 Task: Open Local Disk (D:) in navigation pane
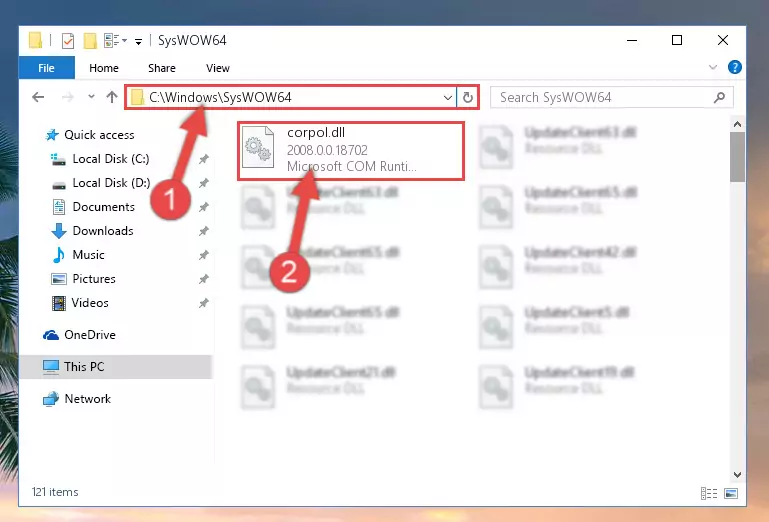pyautogui.click(x=111, y=183)
